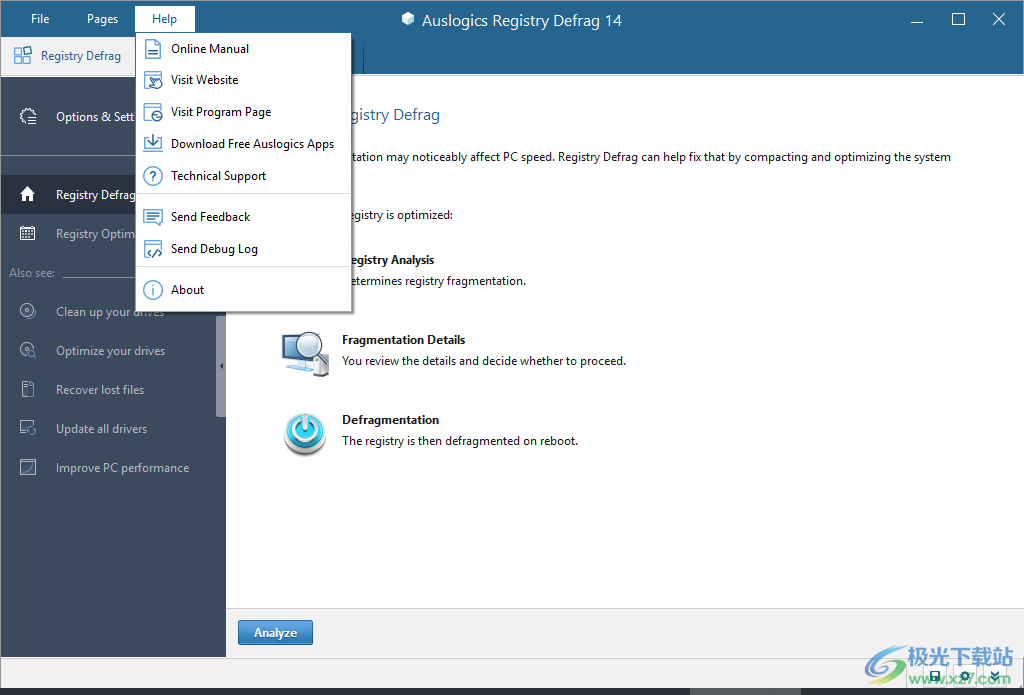Collapse the sidebar using the splitter arrow

[221, 366]
